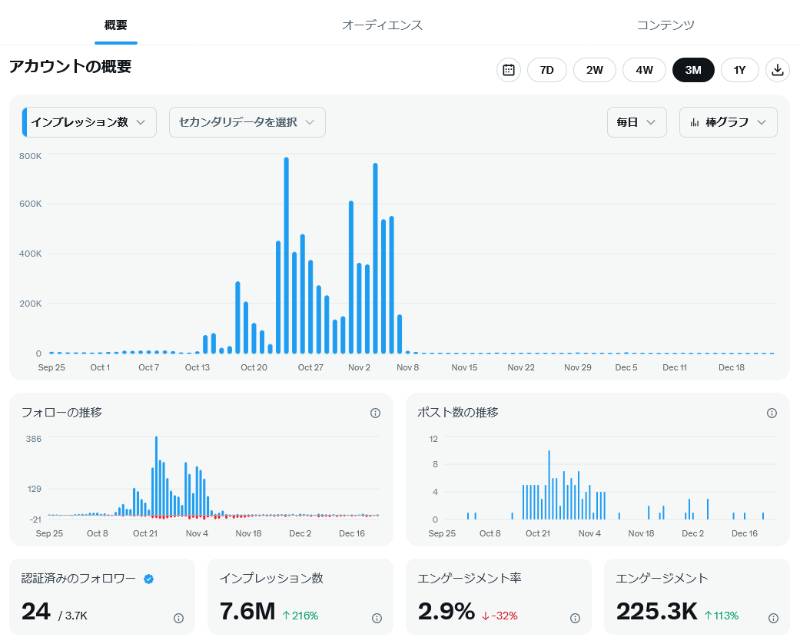Image resolution: width=800 pixels, height=643 pixels.
Task: Select the 4W time range button
Action: coord(644,70)
